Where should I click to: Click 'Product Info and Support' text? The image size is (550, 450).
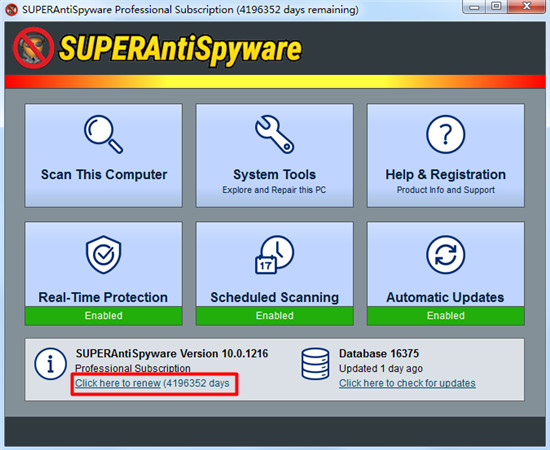tap(445, 190)
